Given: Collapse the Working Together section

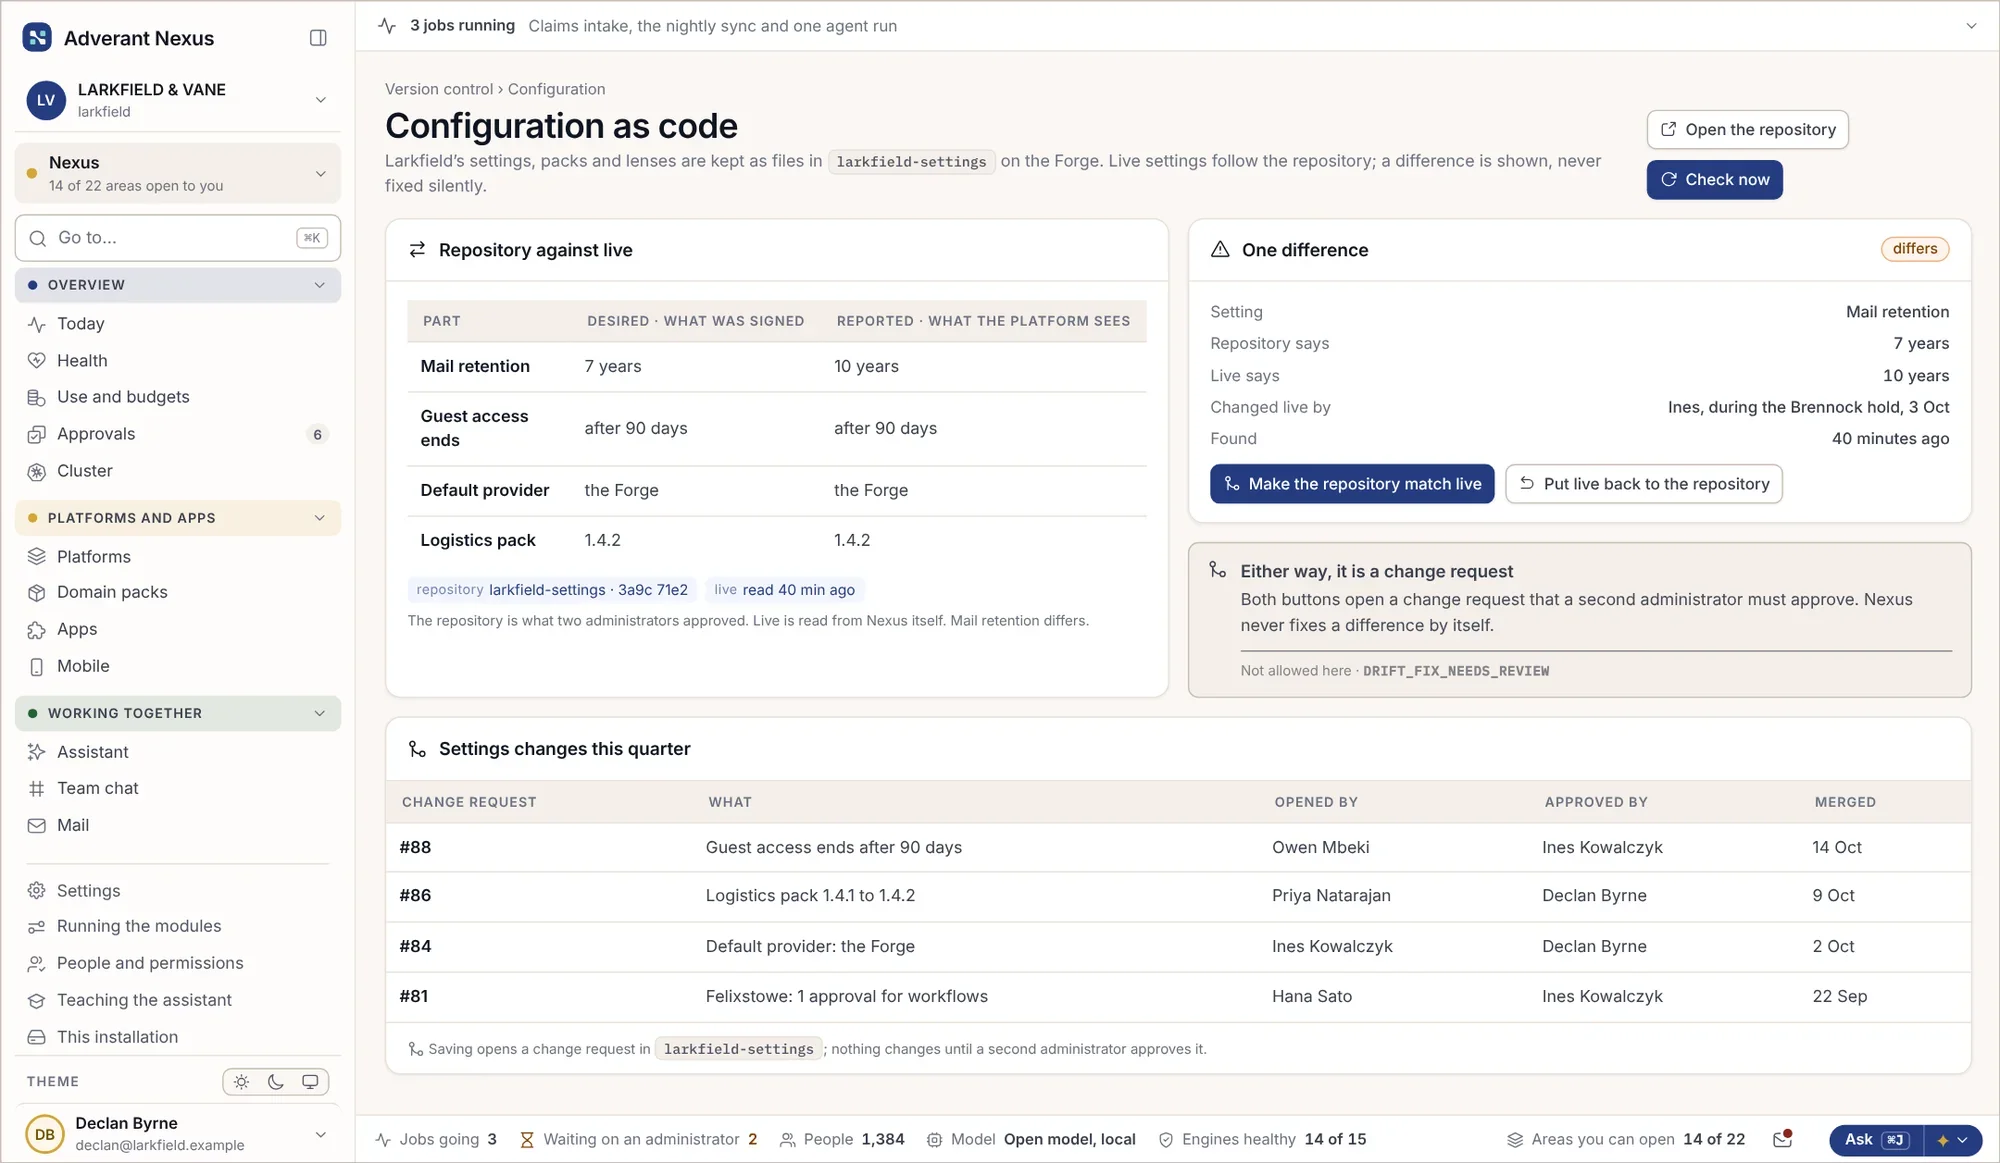Looking at the screenshot, I should pos(178,714).
